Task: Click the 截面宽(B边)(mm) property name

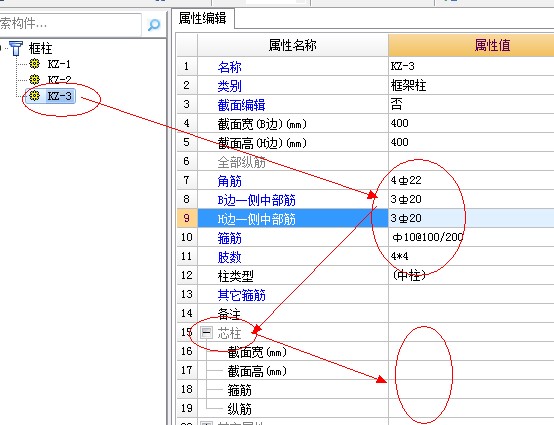Action: (262, 124)
